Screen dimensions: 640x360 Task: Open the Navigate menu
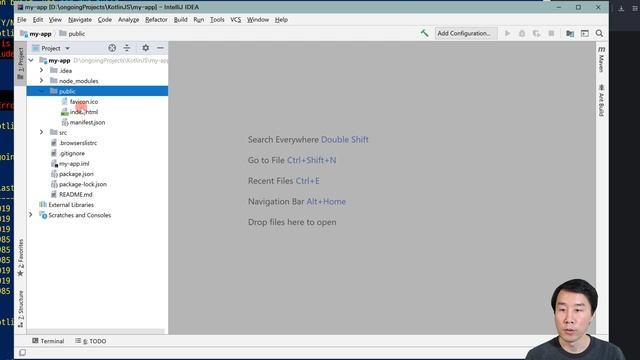80,20
